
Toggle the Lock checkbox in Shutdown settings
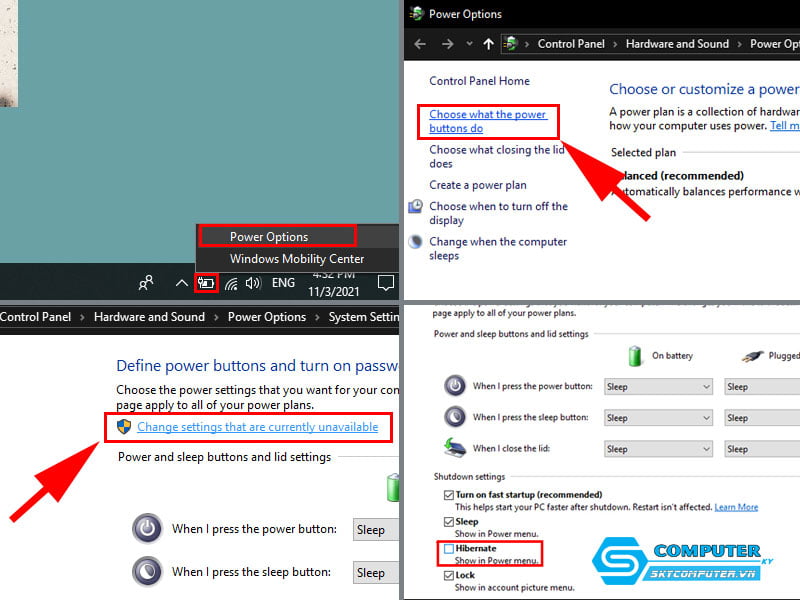point(447,576)
